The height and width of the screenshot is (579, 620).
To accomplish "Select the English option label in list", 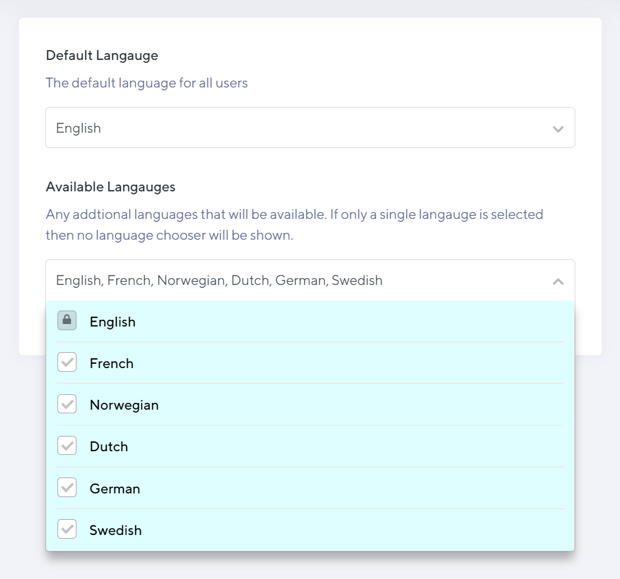I will (112, 322).
